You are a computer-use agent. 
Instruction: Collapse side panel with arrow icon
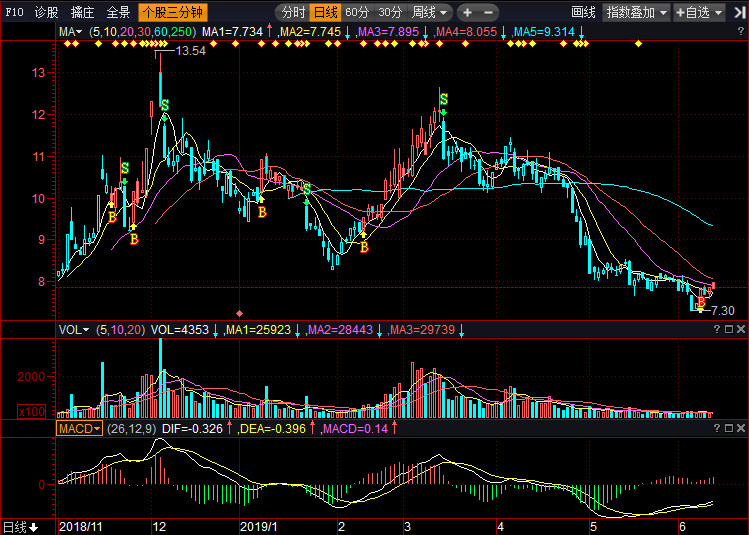click(739, 12)
